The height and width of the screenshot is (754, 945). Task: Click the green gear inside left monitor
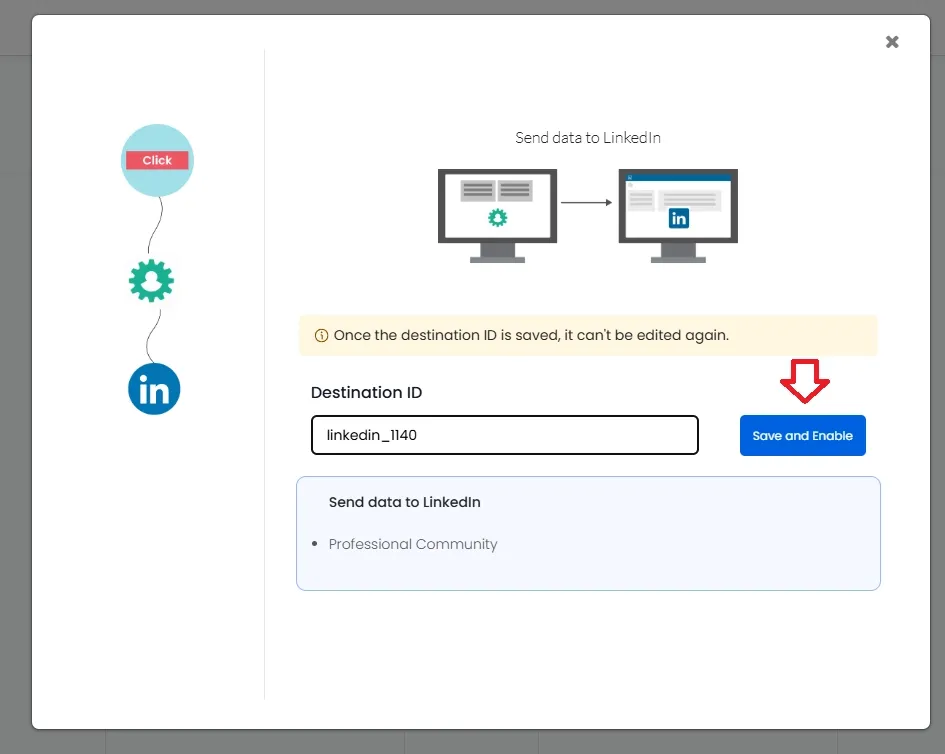(x=498, y=218)
